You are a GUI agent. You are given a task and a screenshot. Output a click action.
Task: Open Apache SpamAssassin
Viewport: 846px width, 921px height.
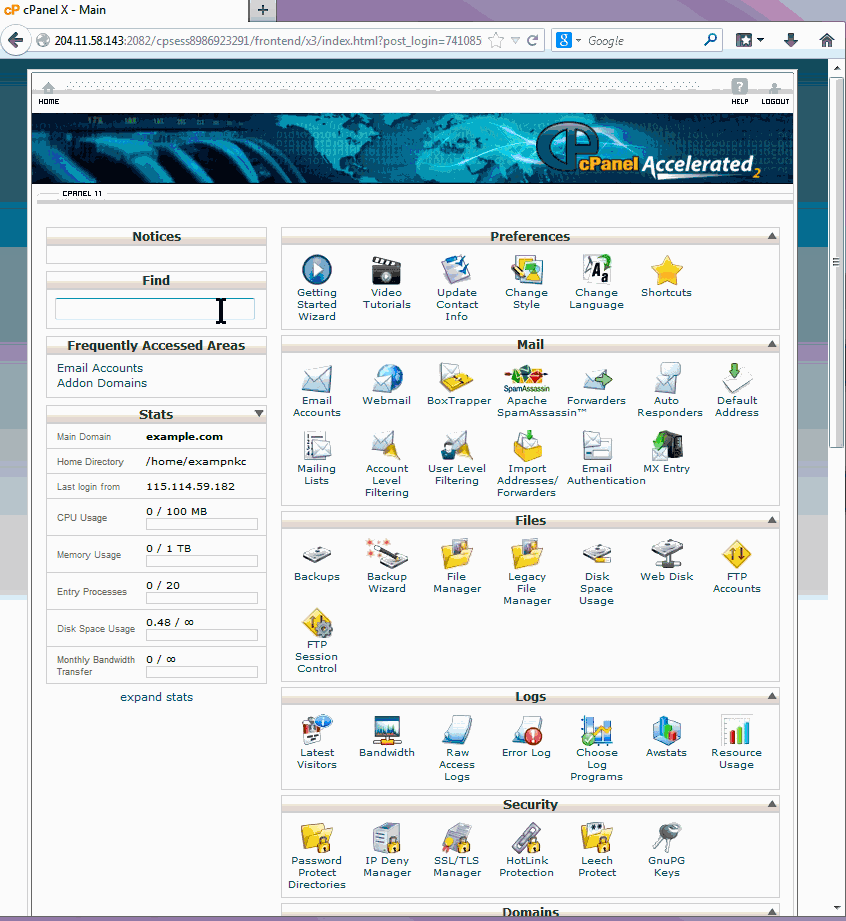tap(526, 380)
